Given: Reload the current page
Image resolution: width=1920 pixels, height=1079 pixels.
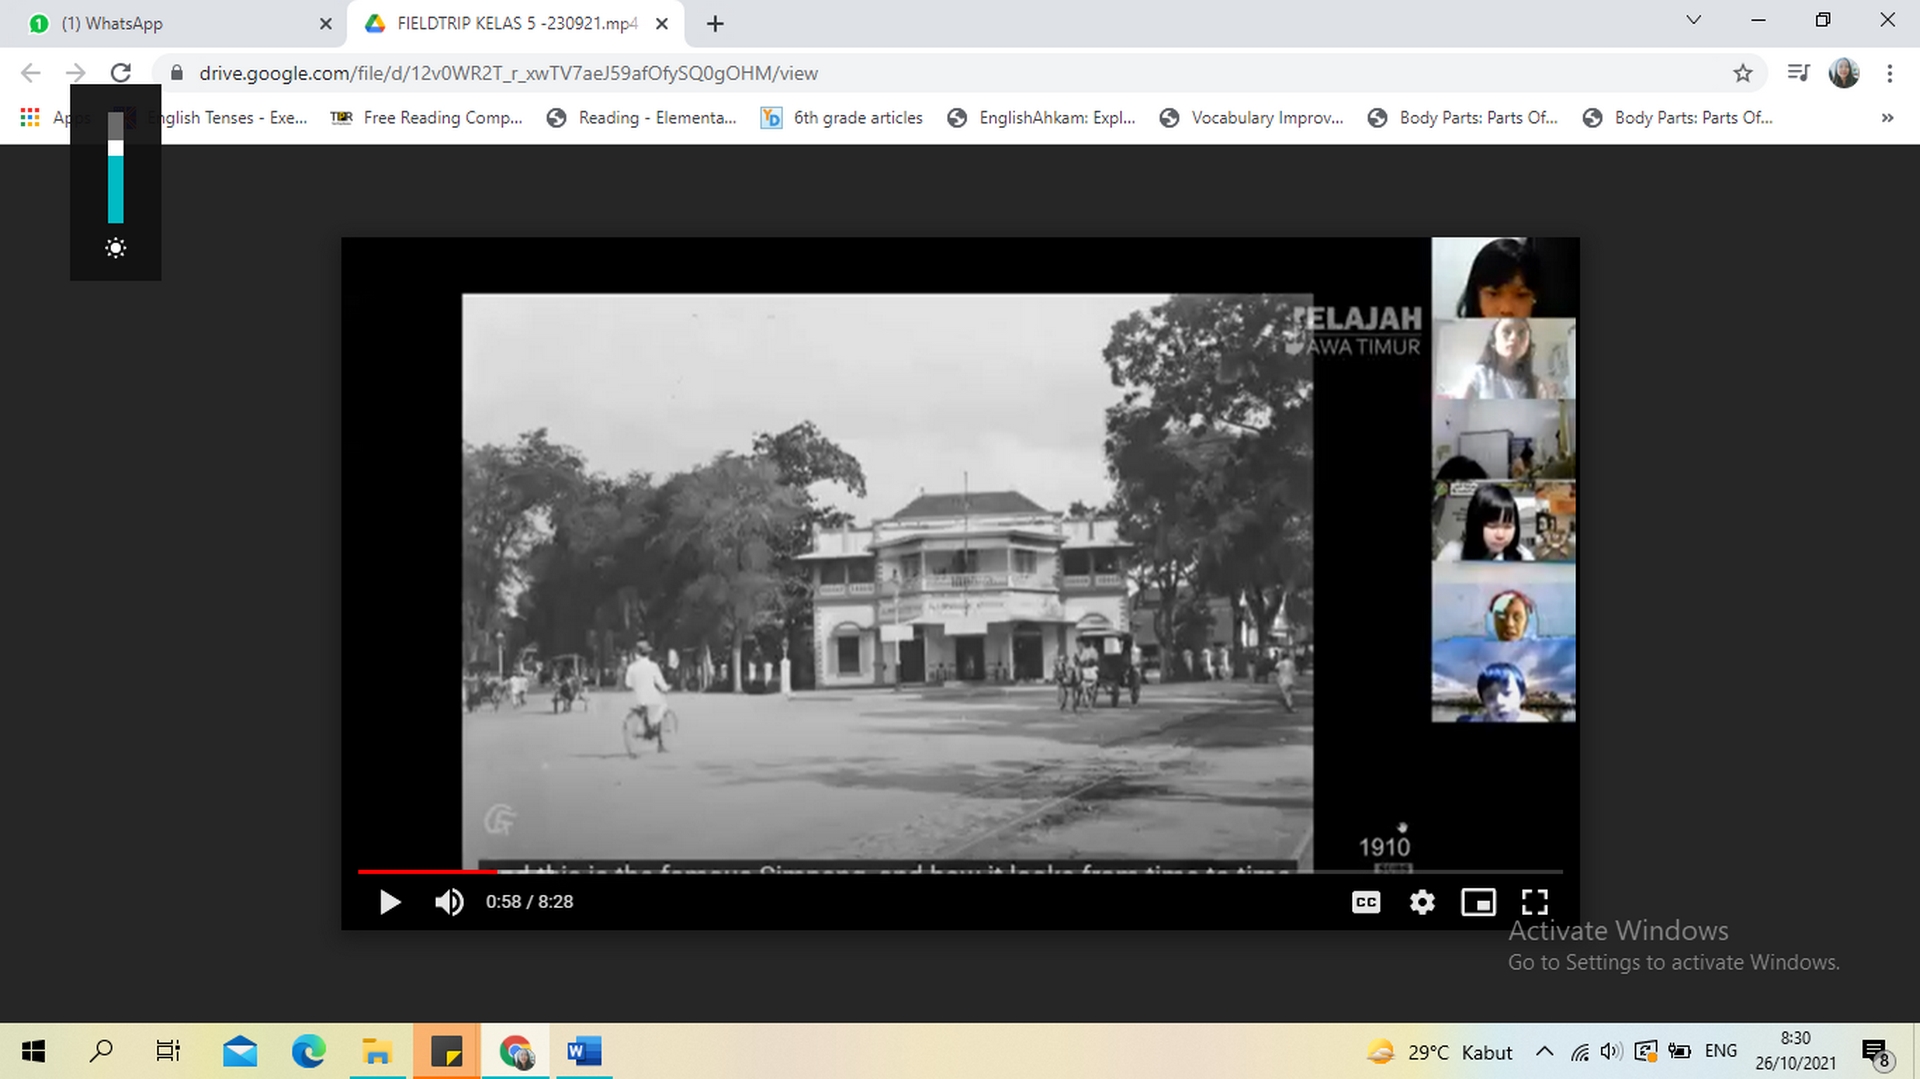Looking at the screenshot, I should click(x=121, y=73).
